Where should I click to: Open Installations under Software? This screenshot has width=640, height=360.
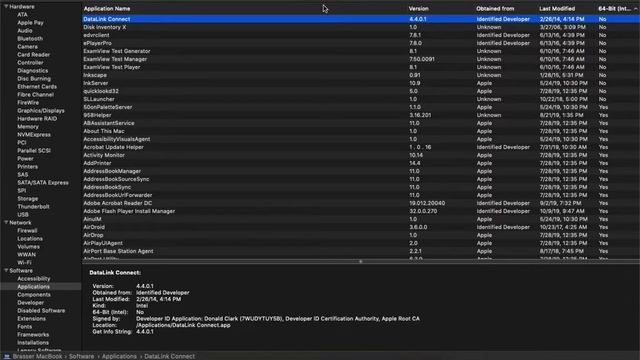tap(33, 343)
